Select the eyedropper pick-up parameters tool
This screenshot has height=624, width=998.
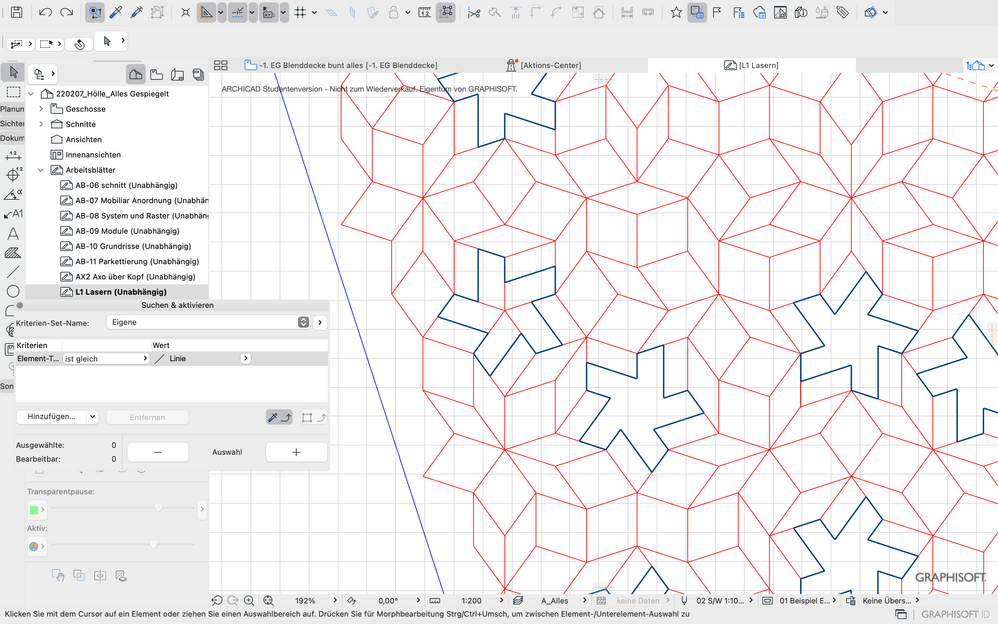point(116,13)
